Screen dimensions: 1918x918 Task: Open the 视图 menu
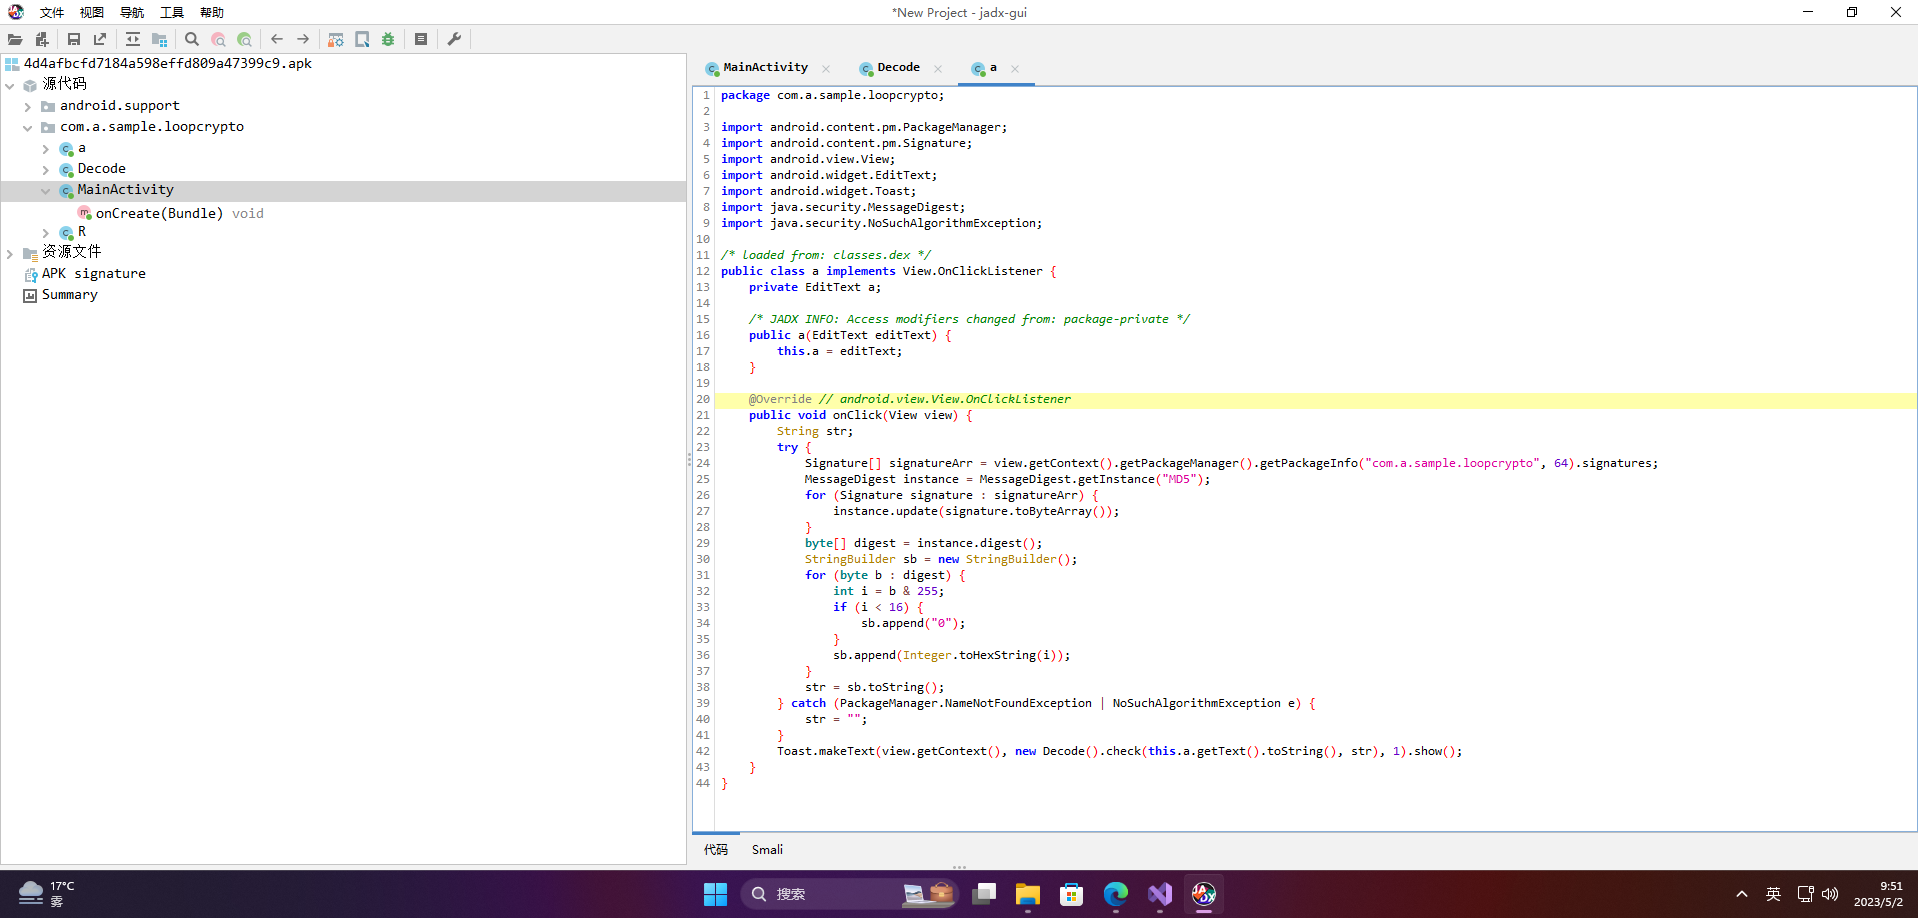[92, 12]
